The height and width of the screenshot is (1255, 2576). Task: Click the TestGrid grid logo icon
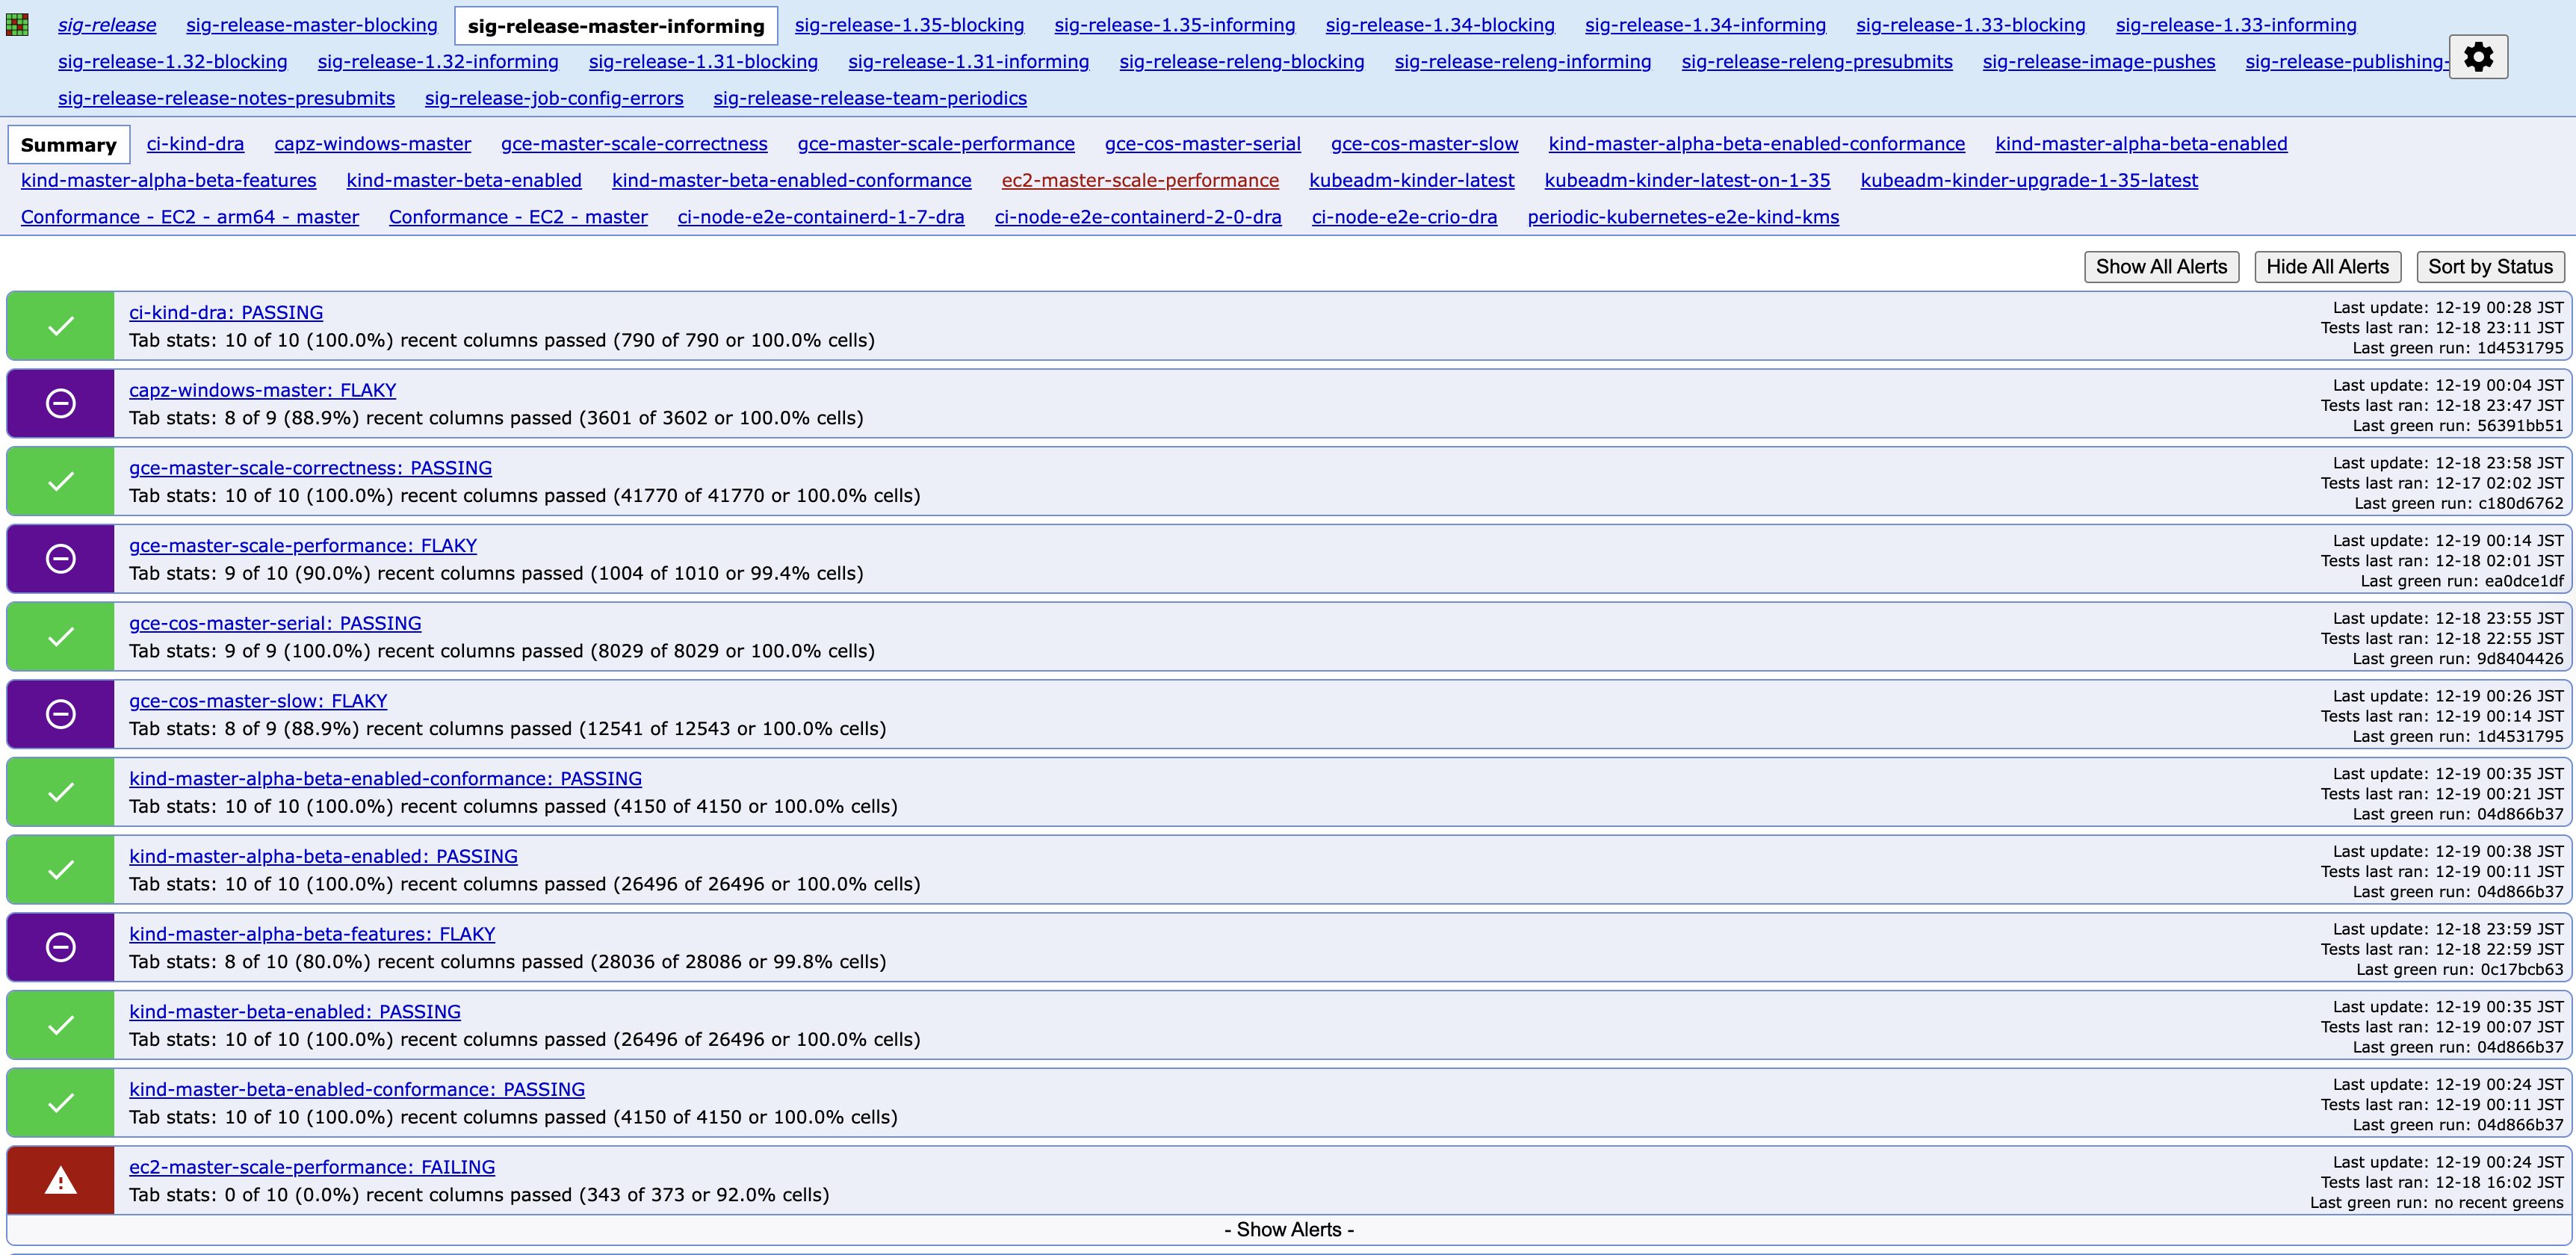point(17,23)
